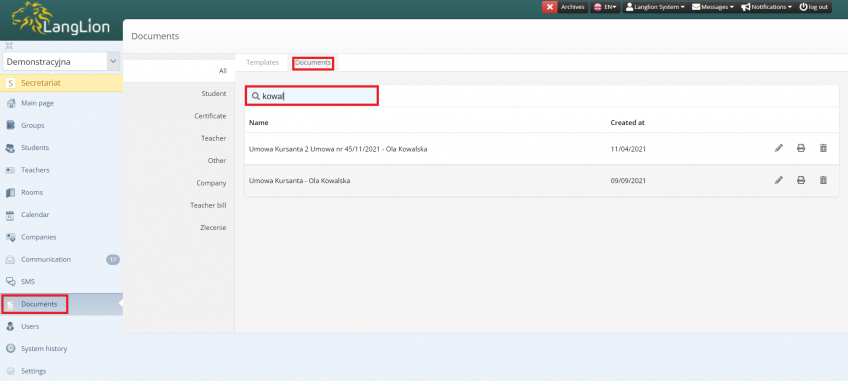Expand the Messages dropdown
This screenshot has width=848, height=381.
point(712,7)
